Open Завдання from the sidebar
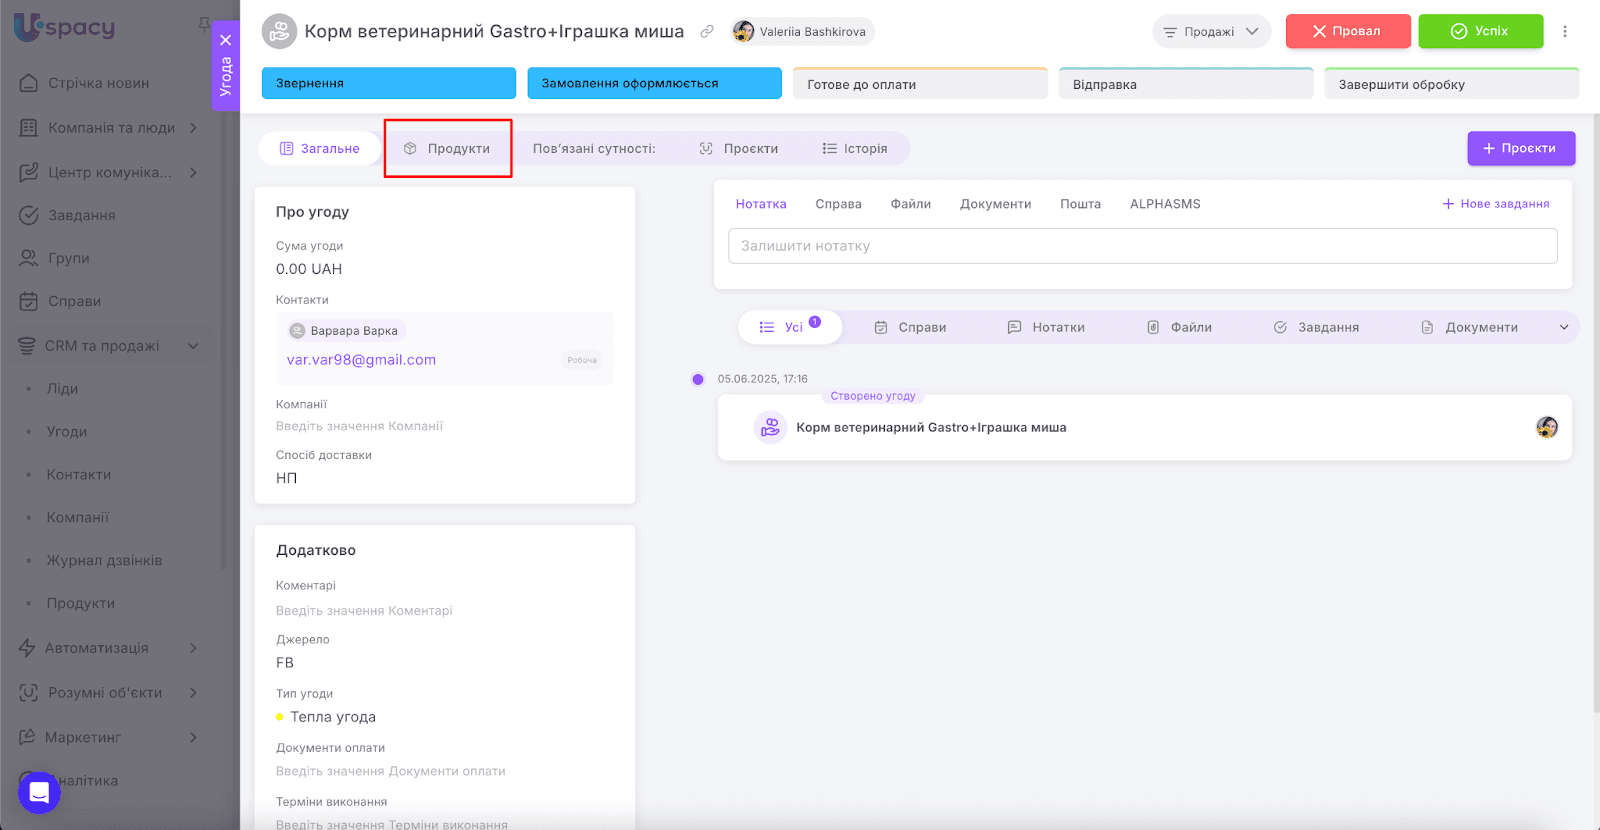 point(81,215)
